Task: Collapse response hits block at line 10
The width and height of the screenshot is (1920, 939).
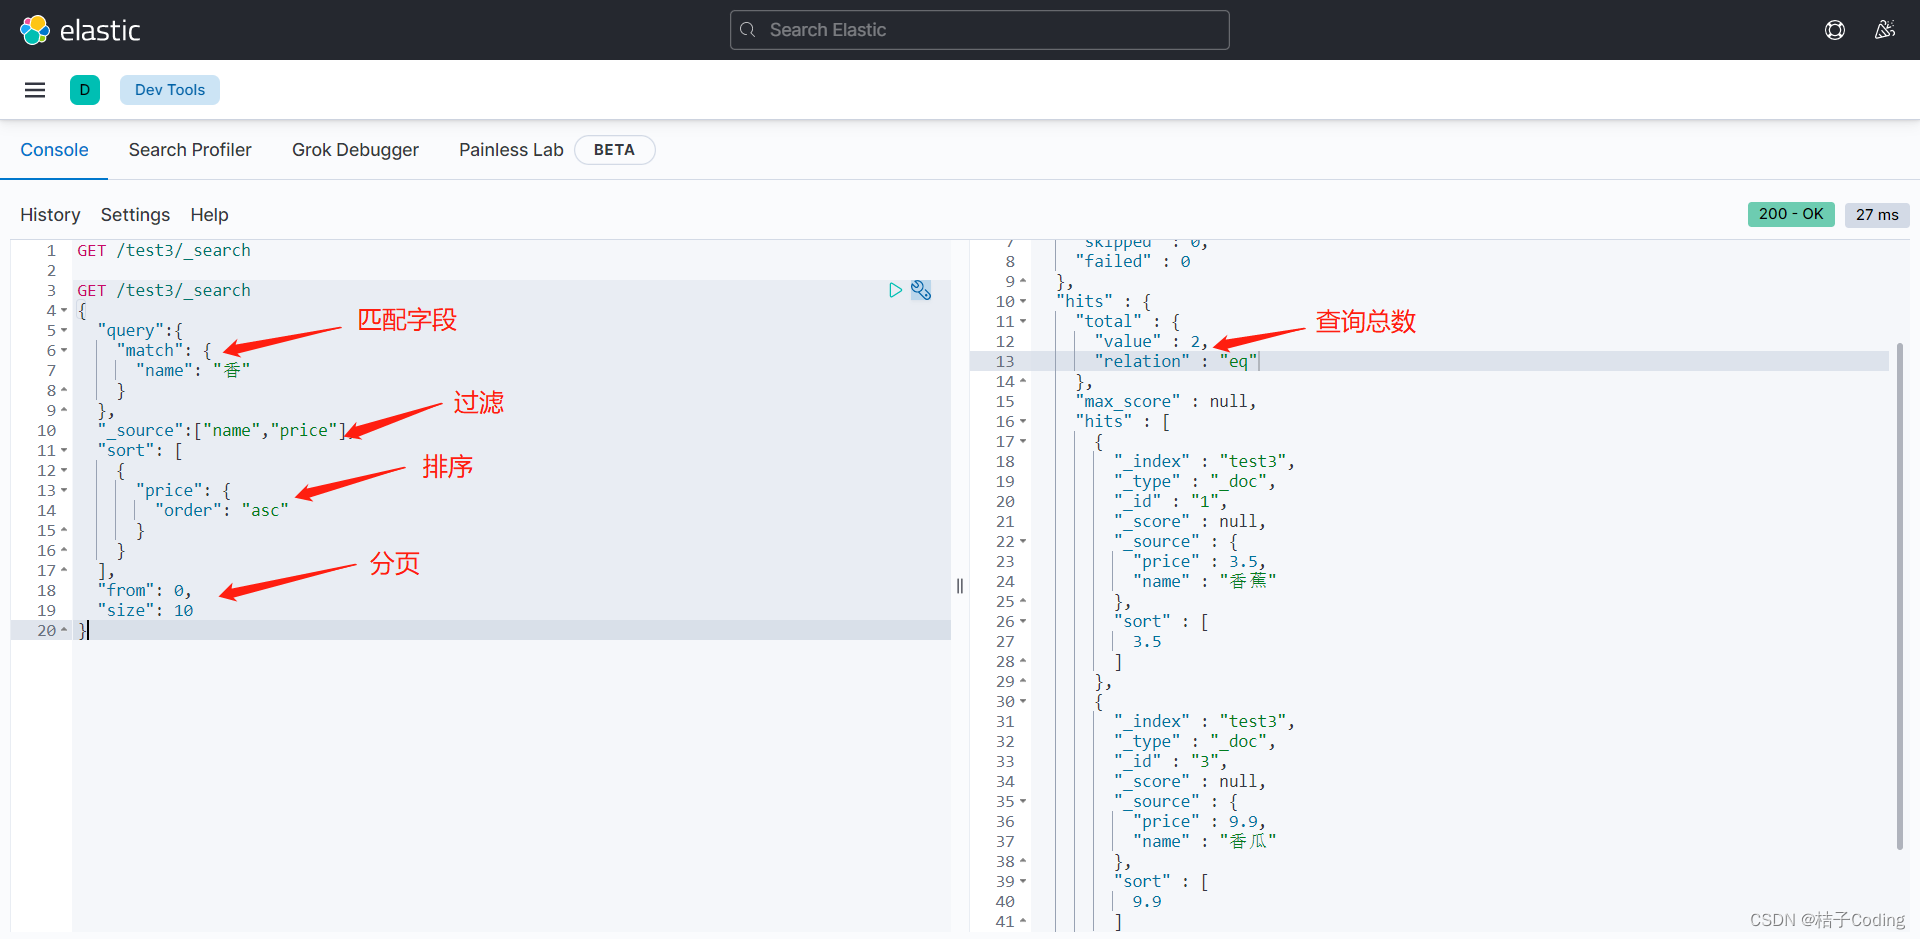Action: 1023,302
